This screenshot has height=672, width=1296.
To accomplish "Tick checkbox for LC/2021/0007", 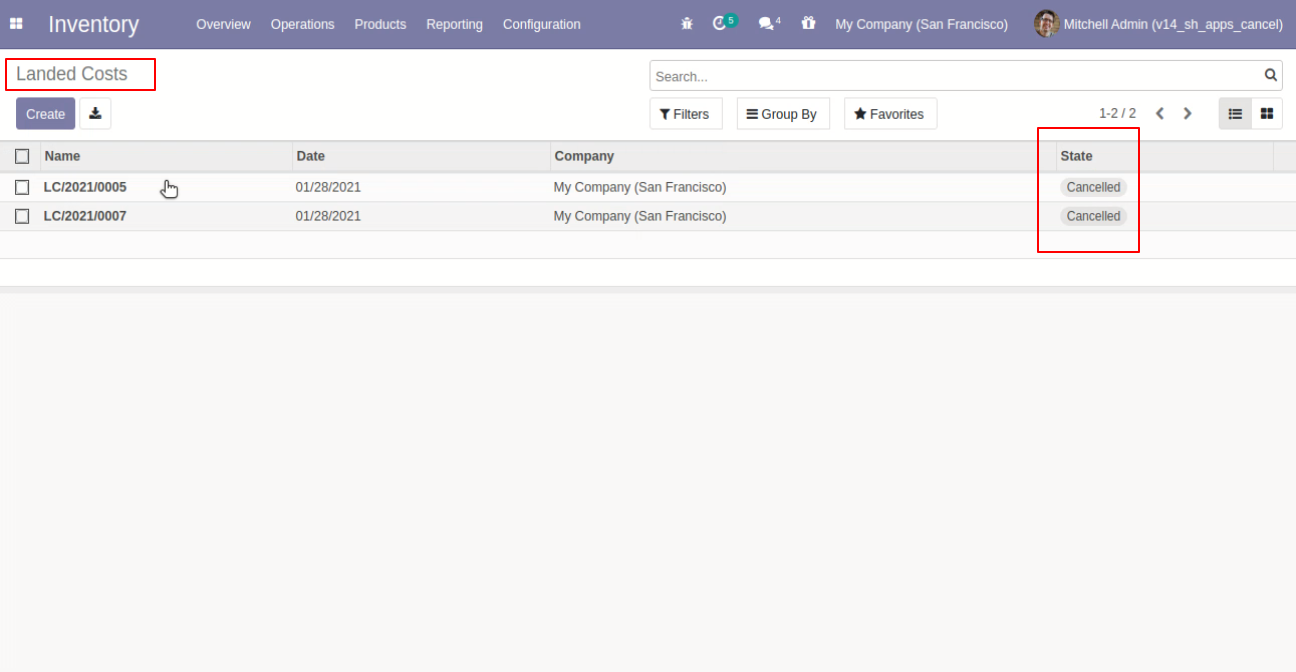I will point(22,216).
